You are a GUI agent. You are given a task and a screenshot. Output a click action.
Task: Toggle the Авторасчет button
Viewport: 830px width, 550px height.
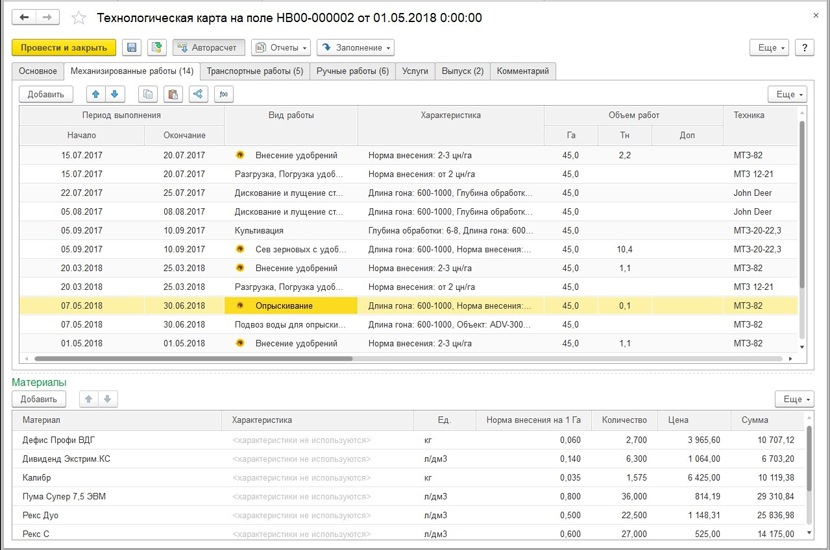(208, 48)
